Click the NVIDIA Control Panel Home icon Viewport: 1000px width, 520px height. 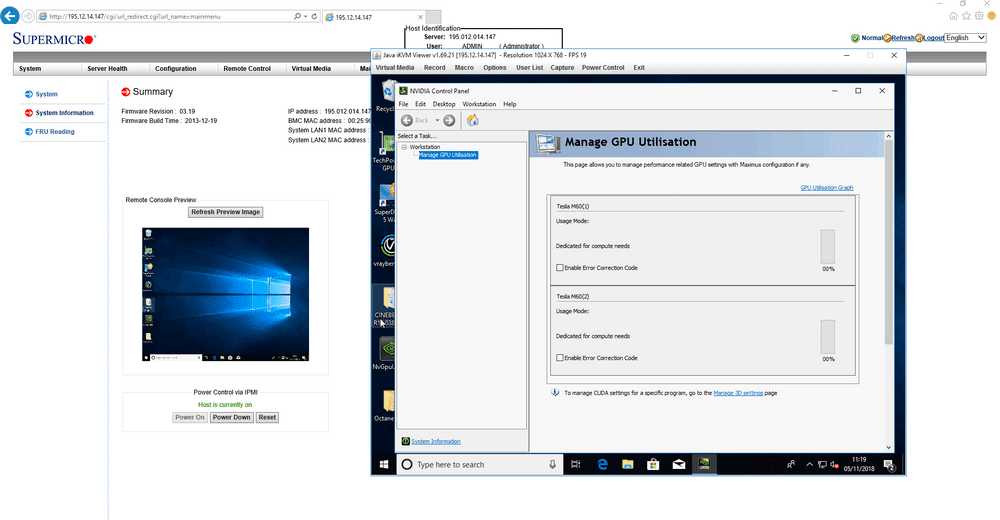coord(473,120)
